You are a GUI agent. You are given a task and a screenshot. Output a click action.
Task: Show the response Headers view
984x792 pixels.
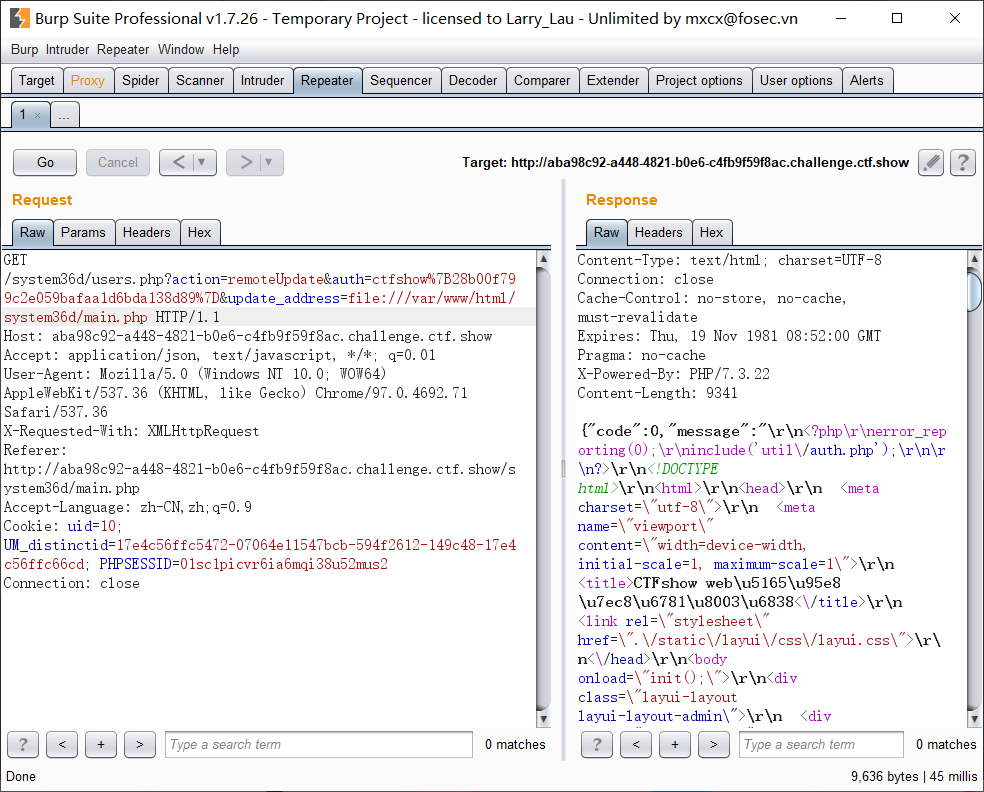tap(658, 233)
